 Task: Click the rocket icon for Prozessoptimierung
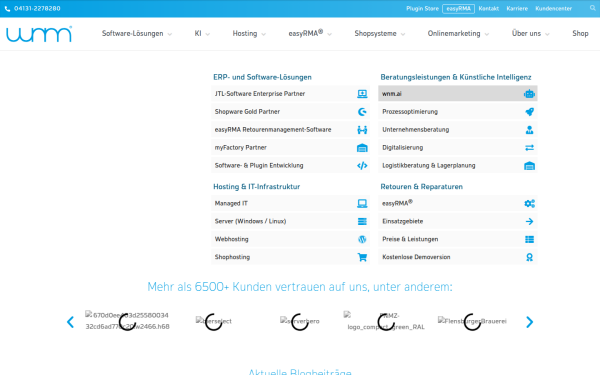529,112
